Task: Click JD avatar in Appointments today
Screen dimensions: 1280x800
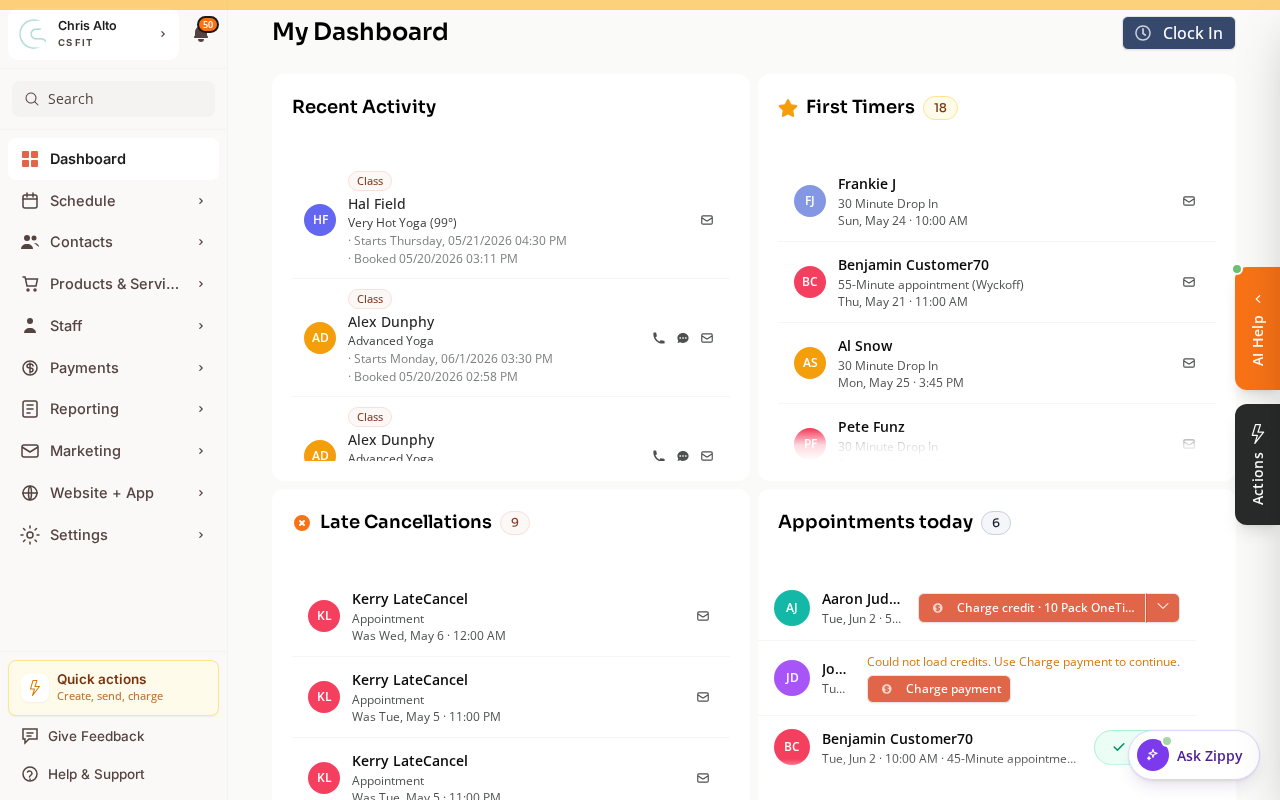Action: [792, 678]
